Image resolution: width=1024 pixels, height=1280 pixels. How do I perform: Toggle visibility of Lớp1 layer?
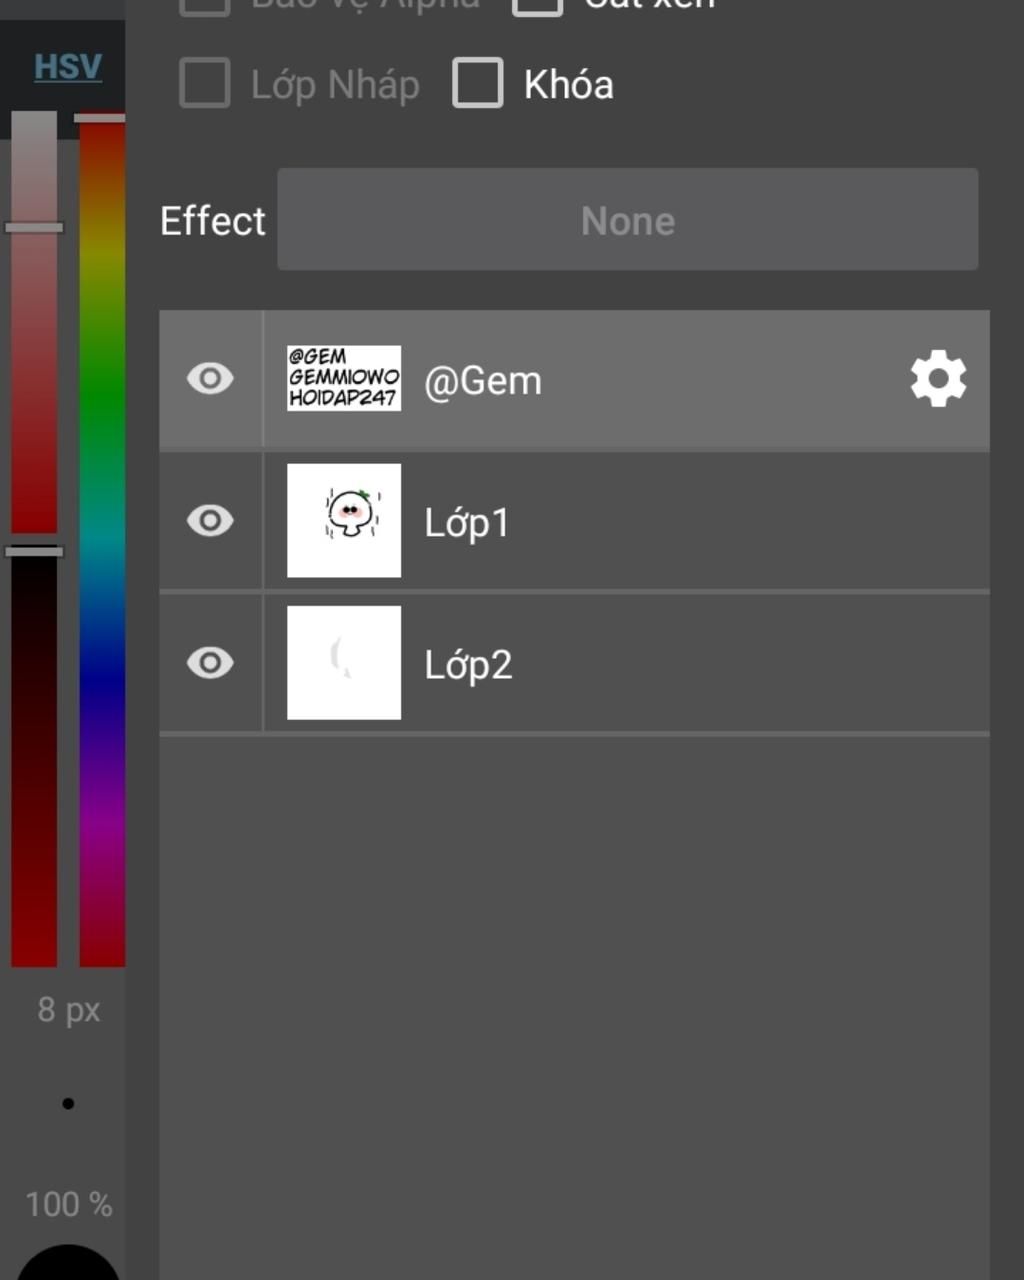coord(210,521)
